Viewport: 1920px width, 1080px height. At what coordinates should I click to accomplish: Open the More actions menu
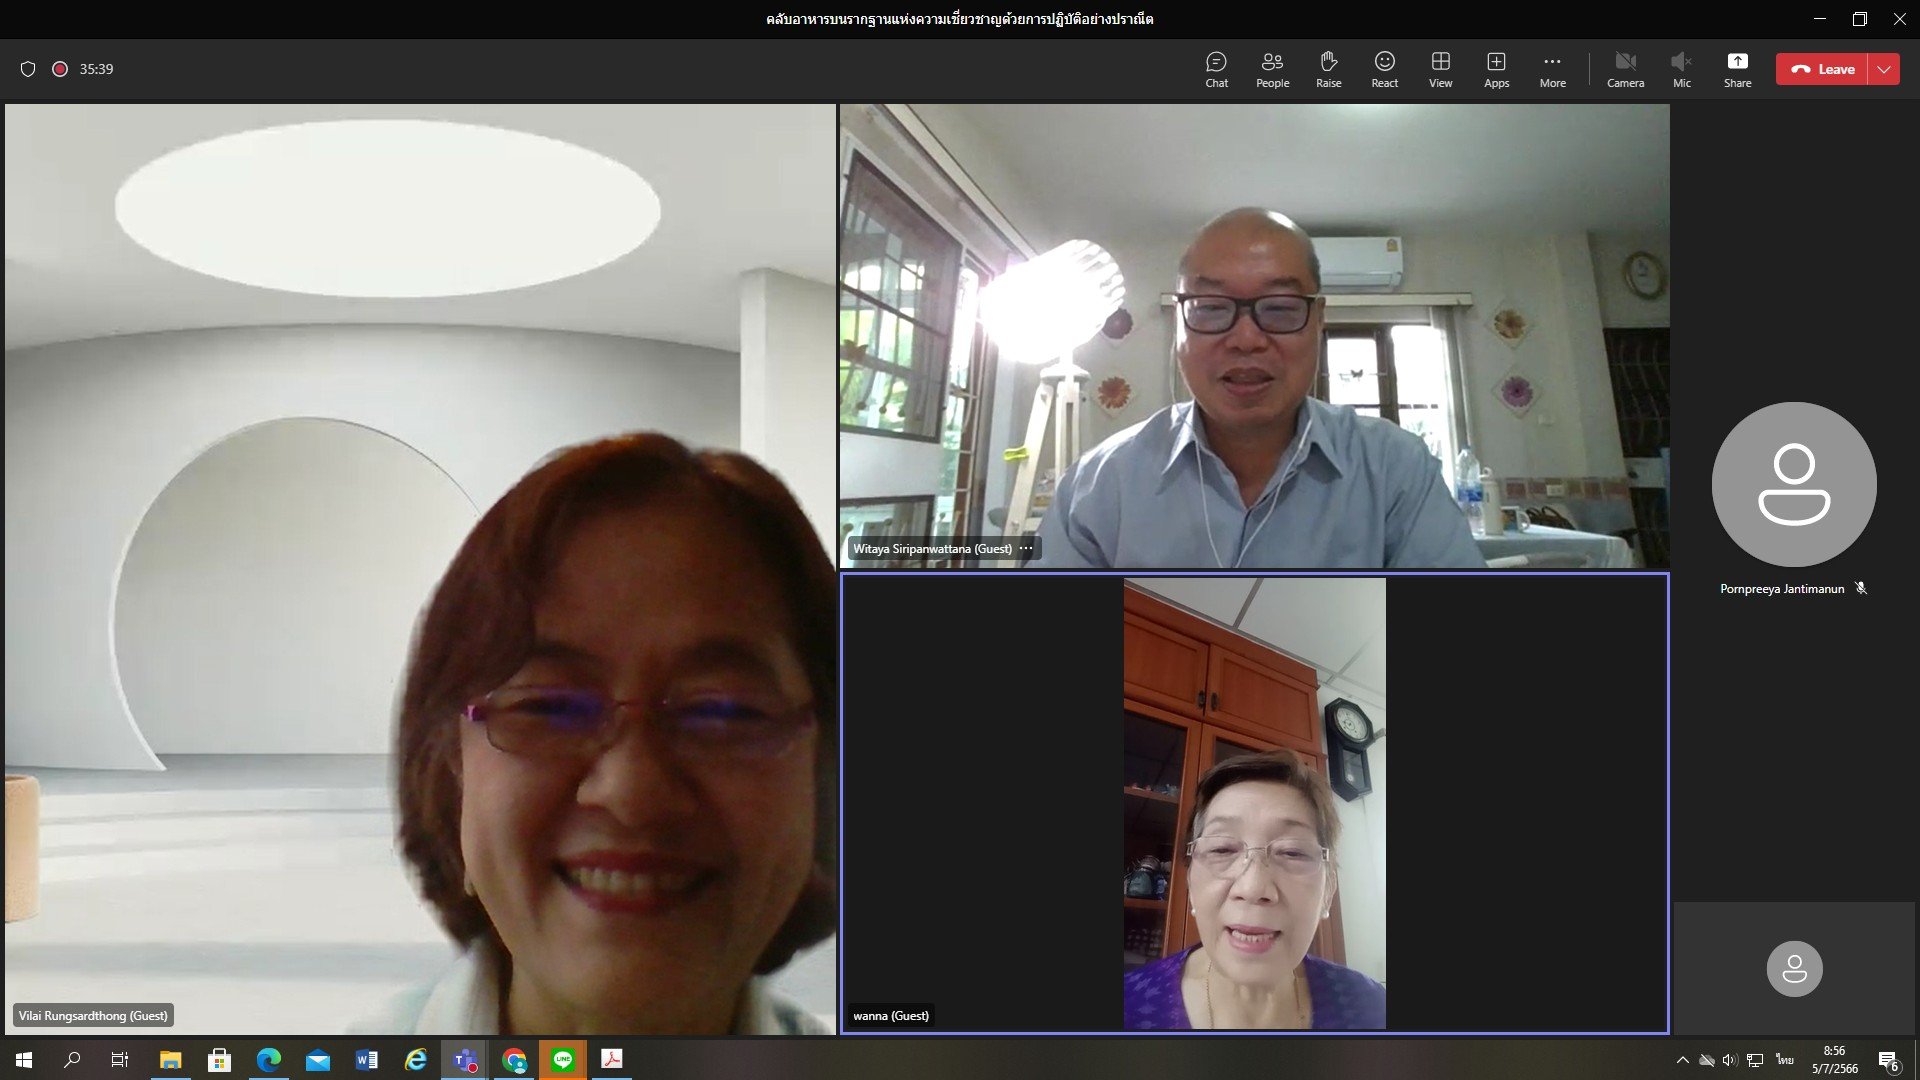pyautogui.click(x=1552, y=69)
